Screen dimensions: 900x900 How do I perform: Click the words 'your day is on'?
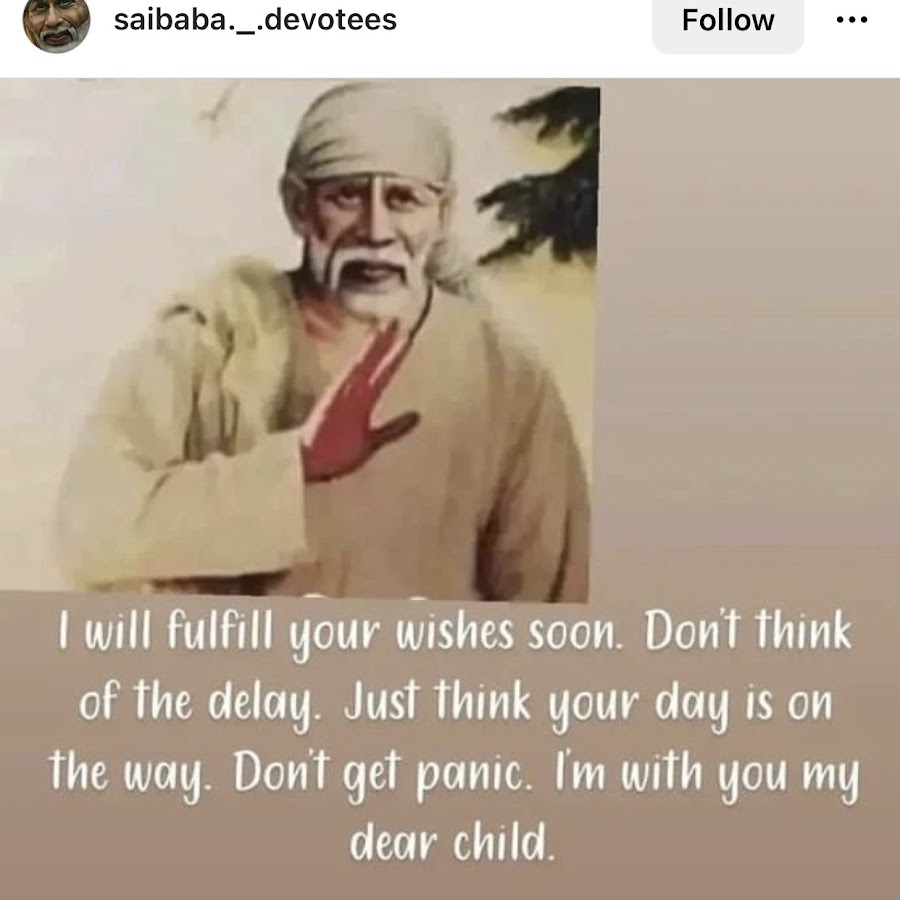690,706
